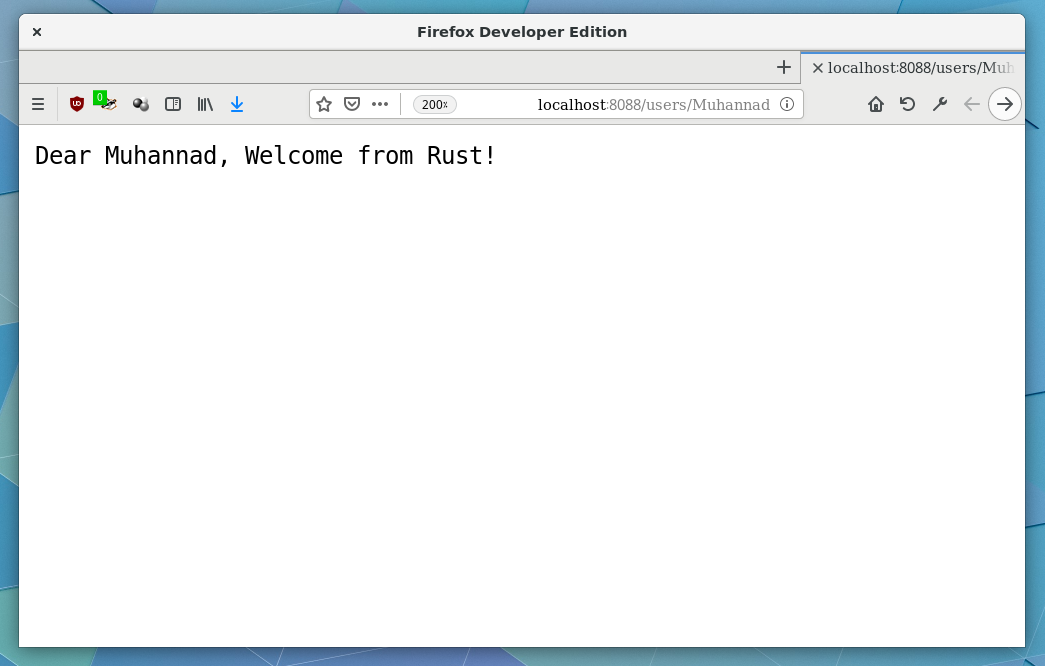Viewport: 1045px width, 666px height.
Task: Bookmark this page with the star
Action: click(324, 104)
